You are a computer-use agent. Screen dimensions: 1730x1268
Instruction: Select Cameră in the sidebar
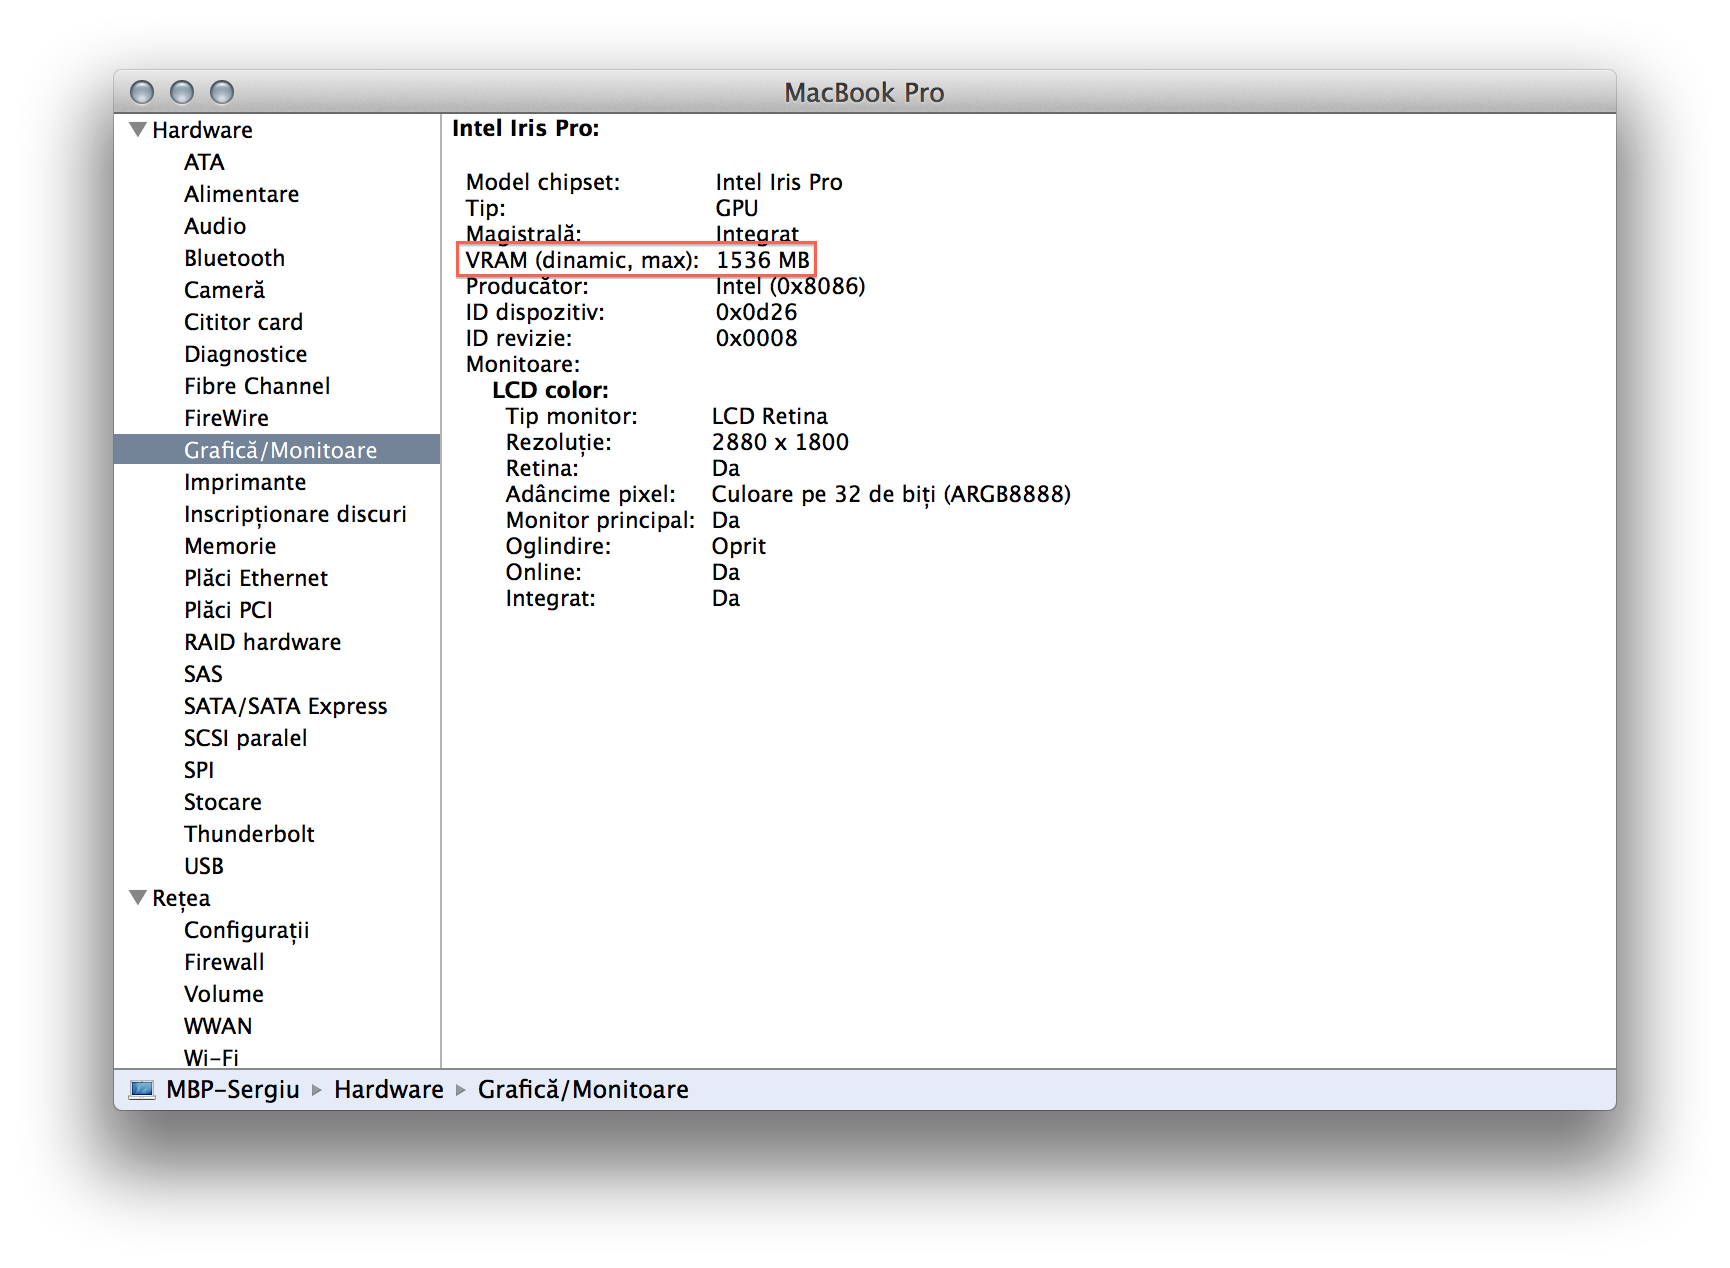pos(224,290)
